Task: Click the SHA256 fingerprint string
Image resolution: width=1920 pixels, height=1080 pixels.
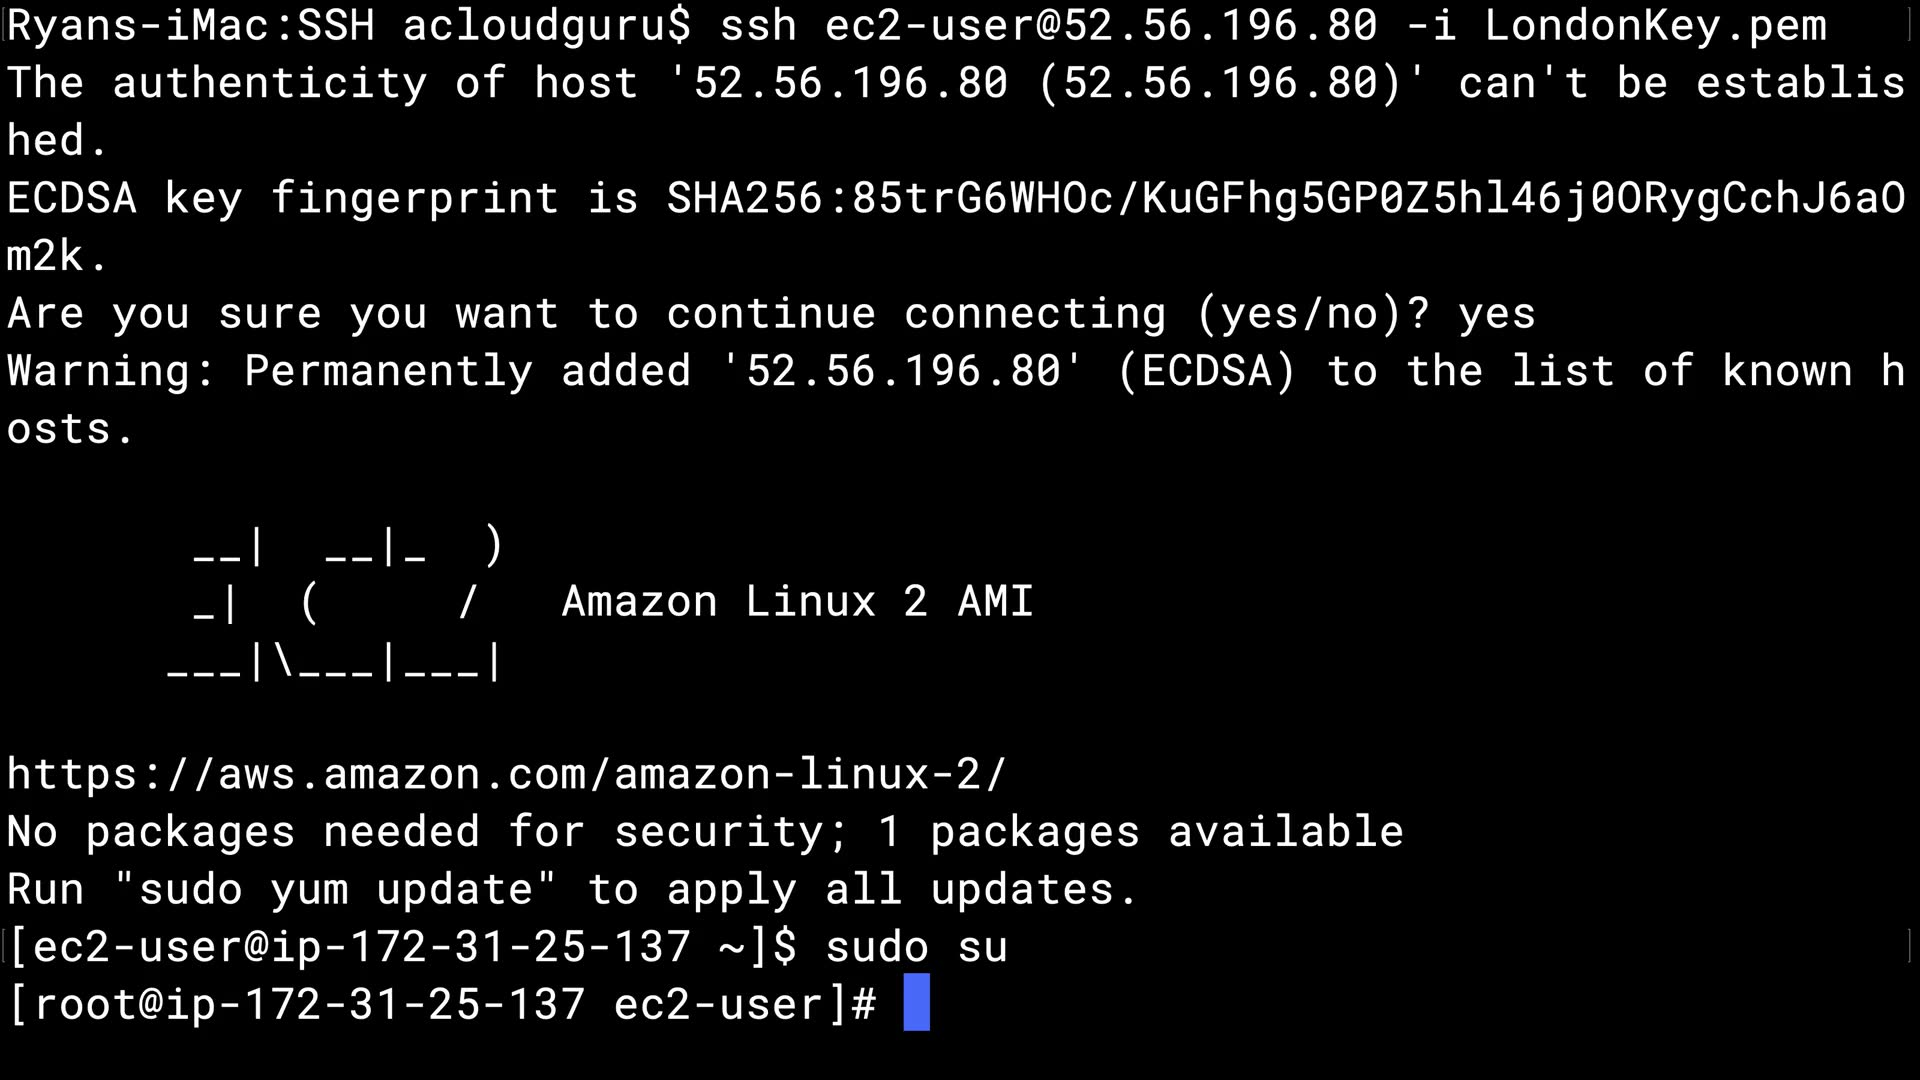Action: [1285, 199]
